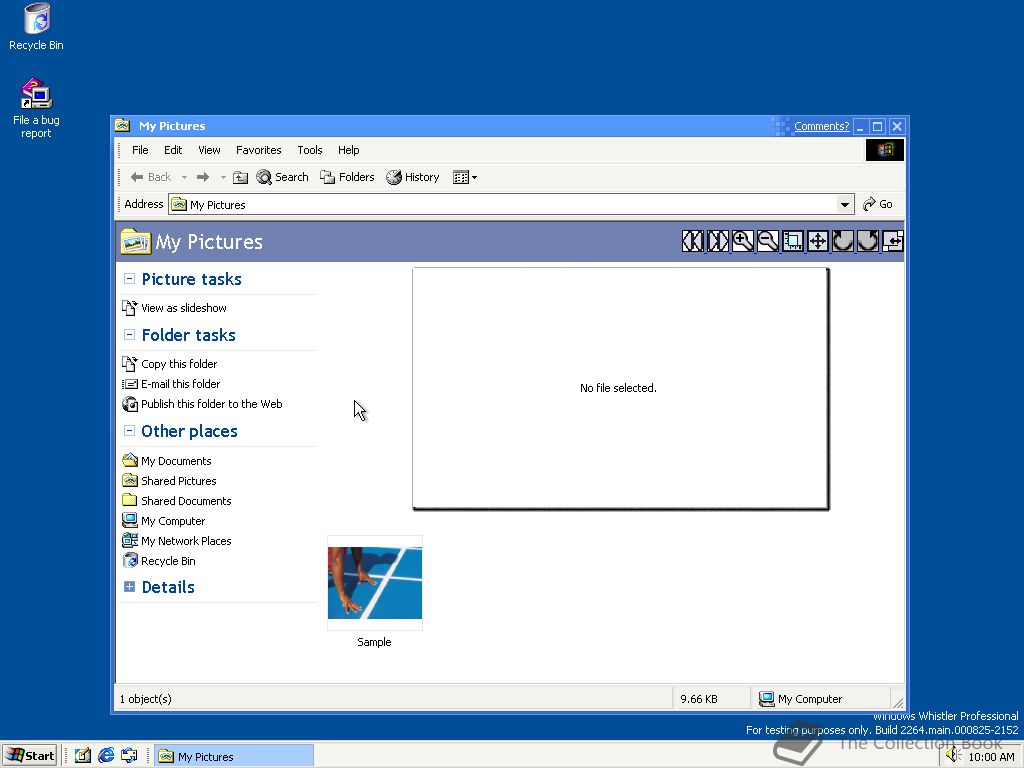The image size is (1024, 768).
Task: Click Publish this folder to the Web
Action: (202, 404)
